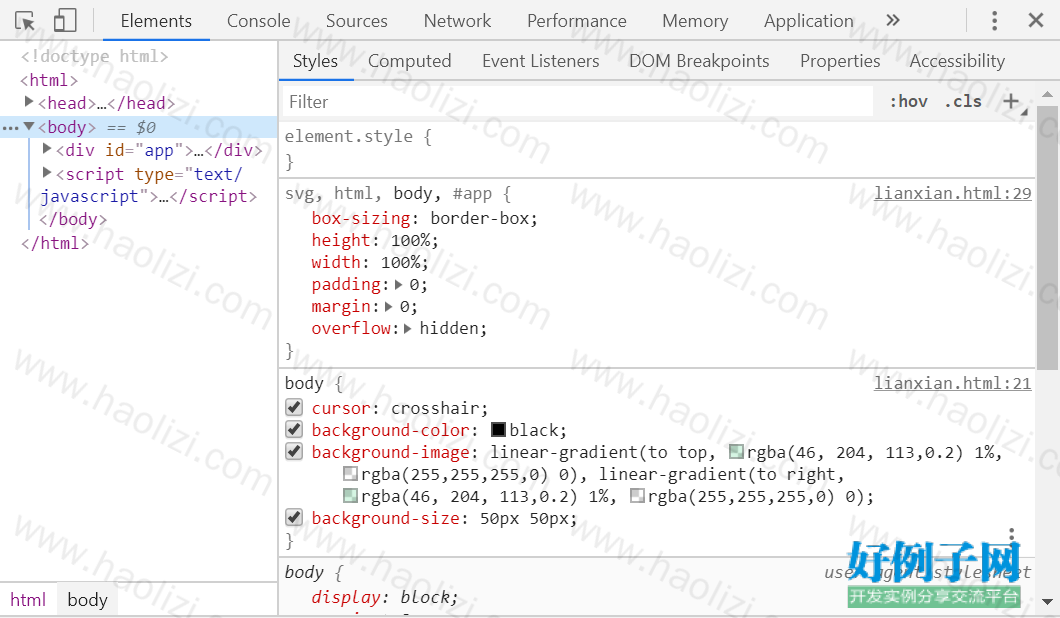
Task: Click the width value 100%
Action: [x=402, y=262]
